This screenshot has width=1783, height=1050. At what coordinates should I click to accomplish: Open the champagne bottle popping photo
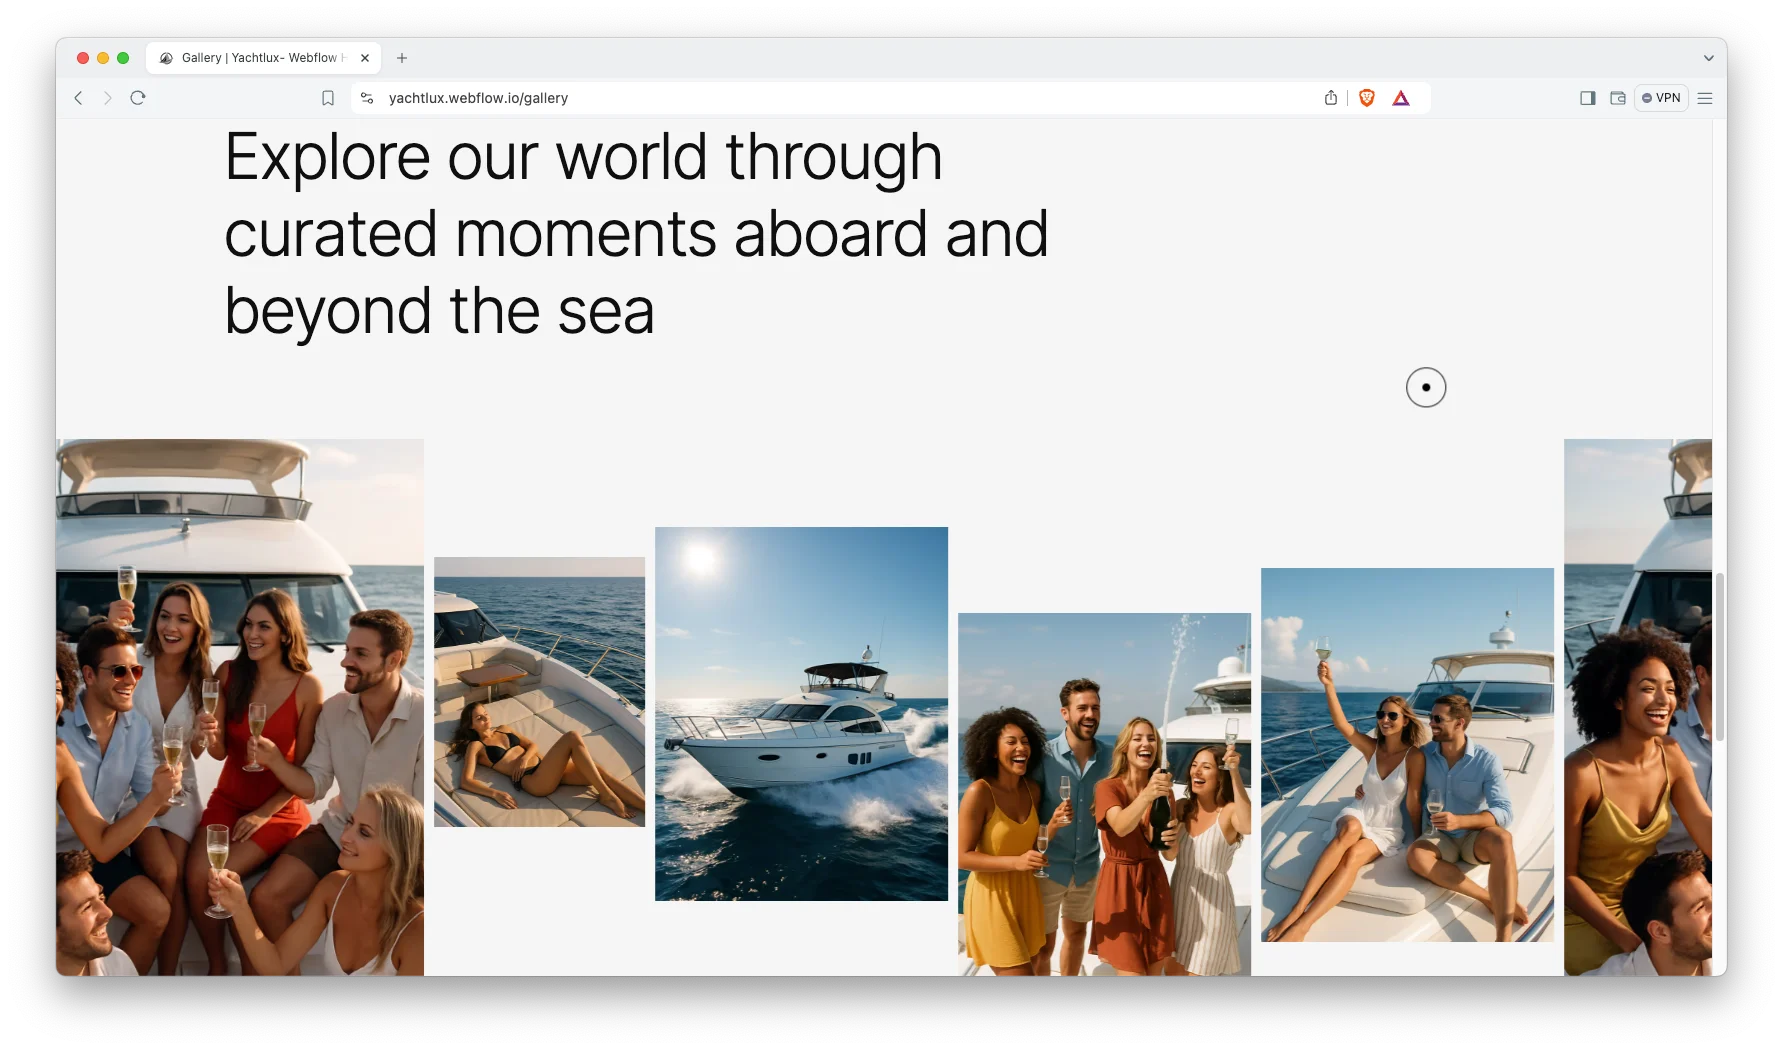1104,793
